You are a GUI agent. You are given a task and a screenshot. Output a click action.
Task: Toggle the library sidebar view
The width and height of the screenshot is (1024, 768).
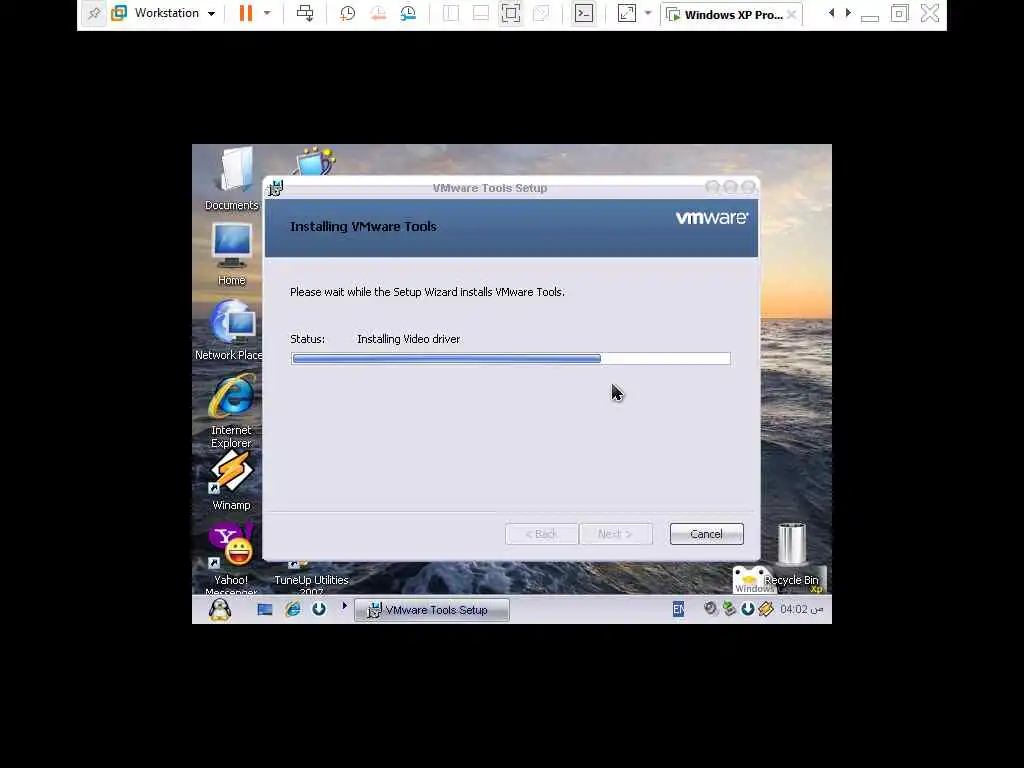click(451, 13)
